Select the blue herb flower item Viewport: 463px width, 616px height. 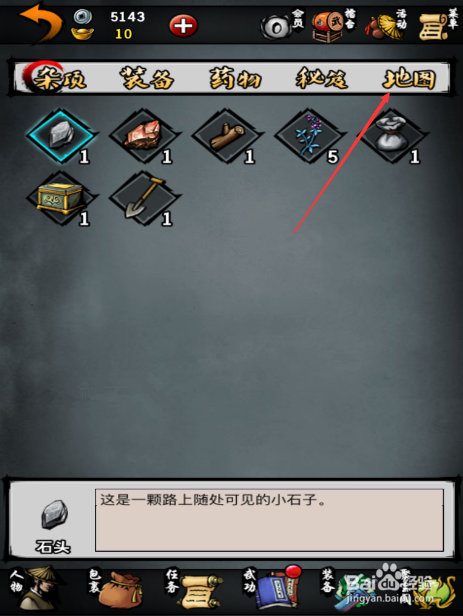310,136
